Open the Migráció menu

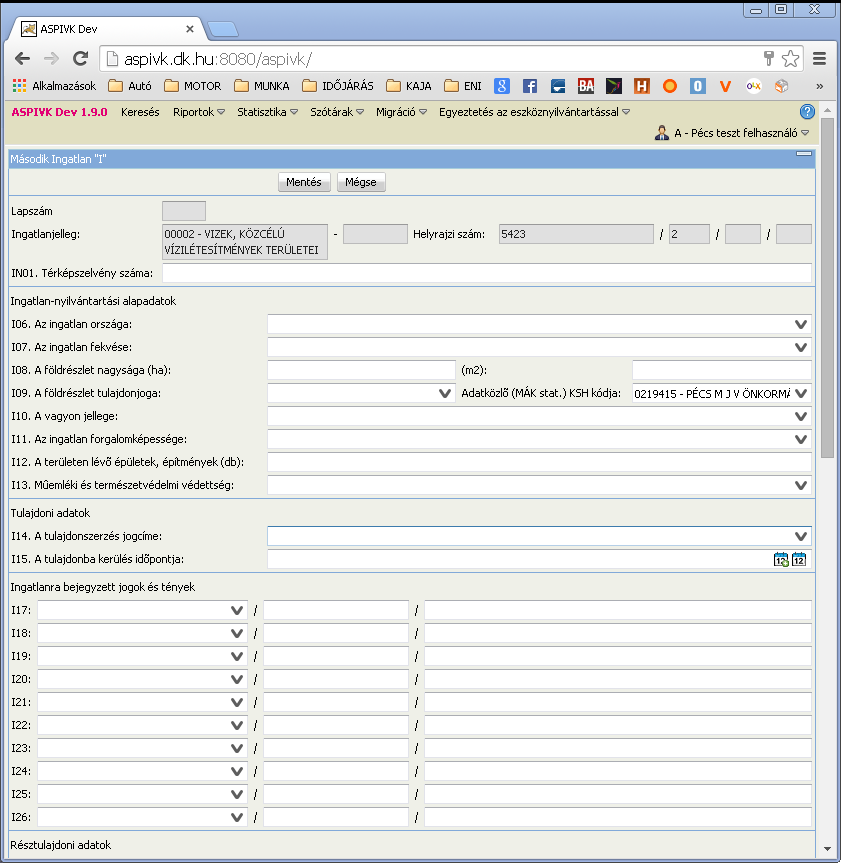point(401,112)
